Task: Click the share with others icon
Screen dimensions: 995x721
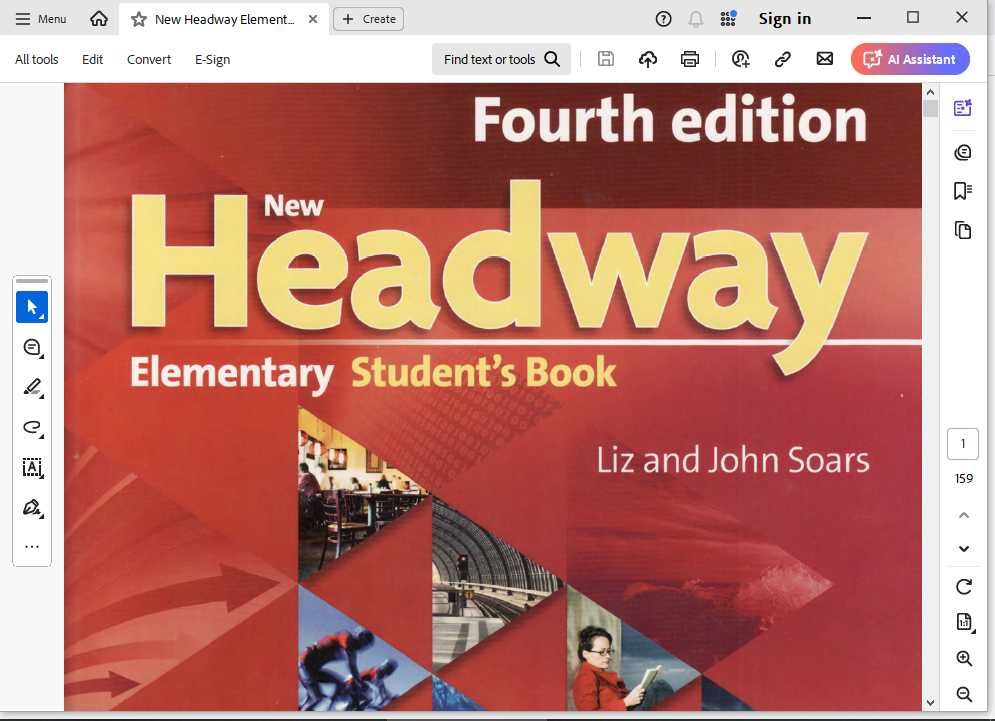Action: coord(741,59)
